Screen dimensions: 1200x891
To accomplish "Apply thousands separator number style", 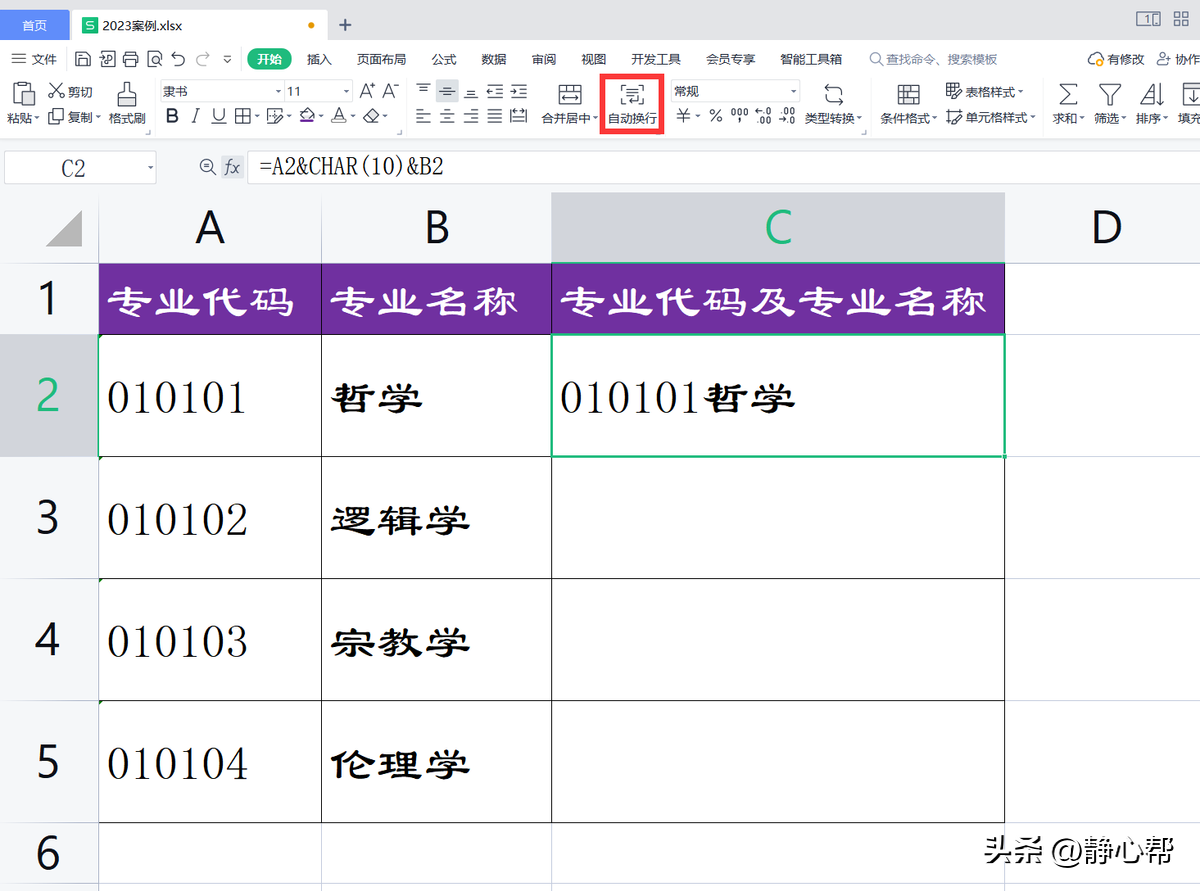I will [x=740, y=117].
